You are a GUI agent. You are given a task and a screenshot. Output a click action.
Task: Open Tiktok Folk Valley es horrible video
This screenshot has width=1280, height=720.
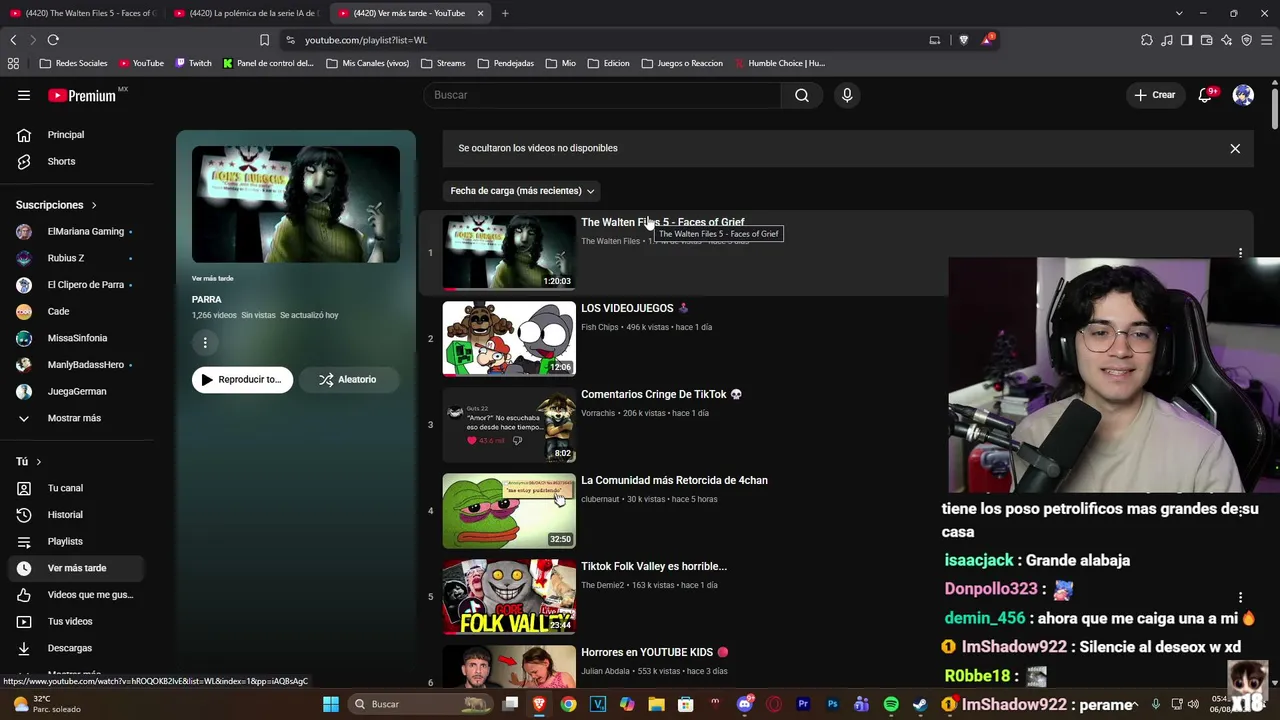click(x=654, y=567)
